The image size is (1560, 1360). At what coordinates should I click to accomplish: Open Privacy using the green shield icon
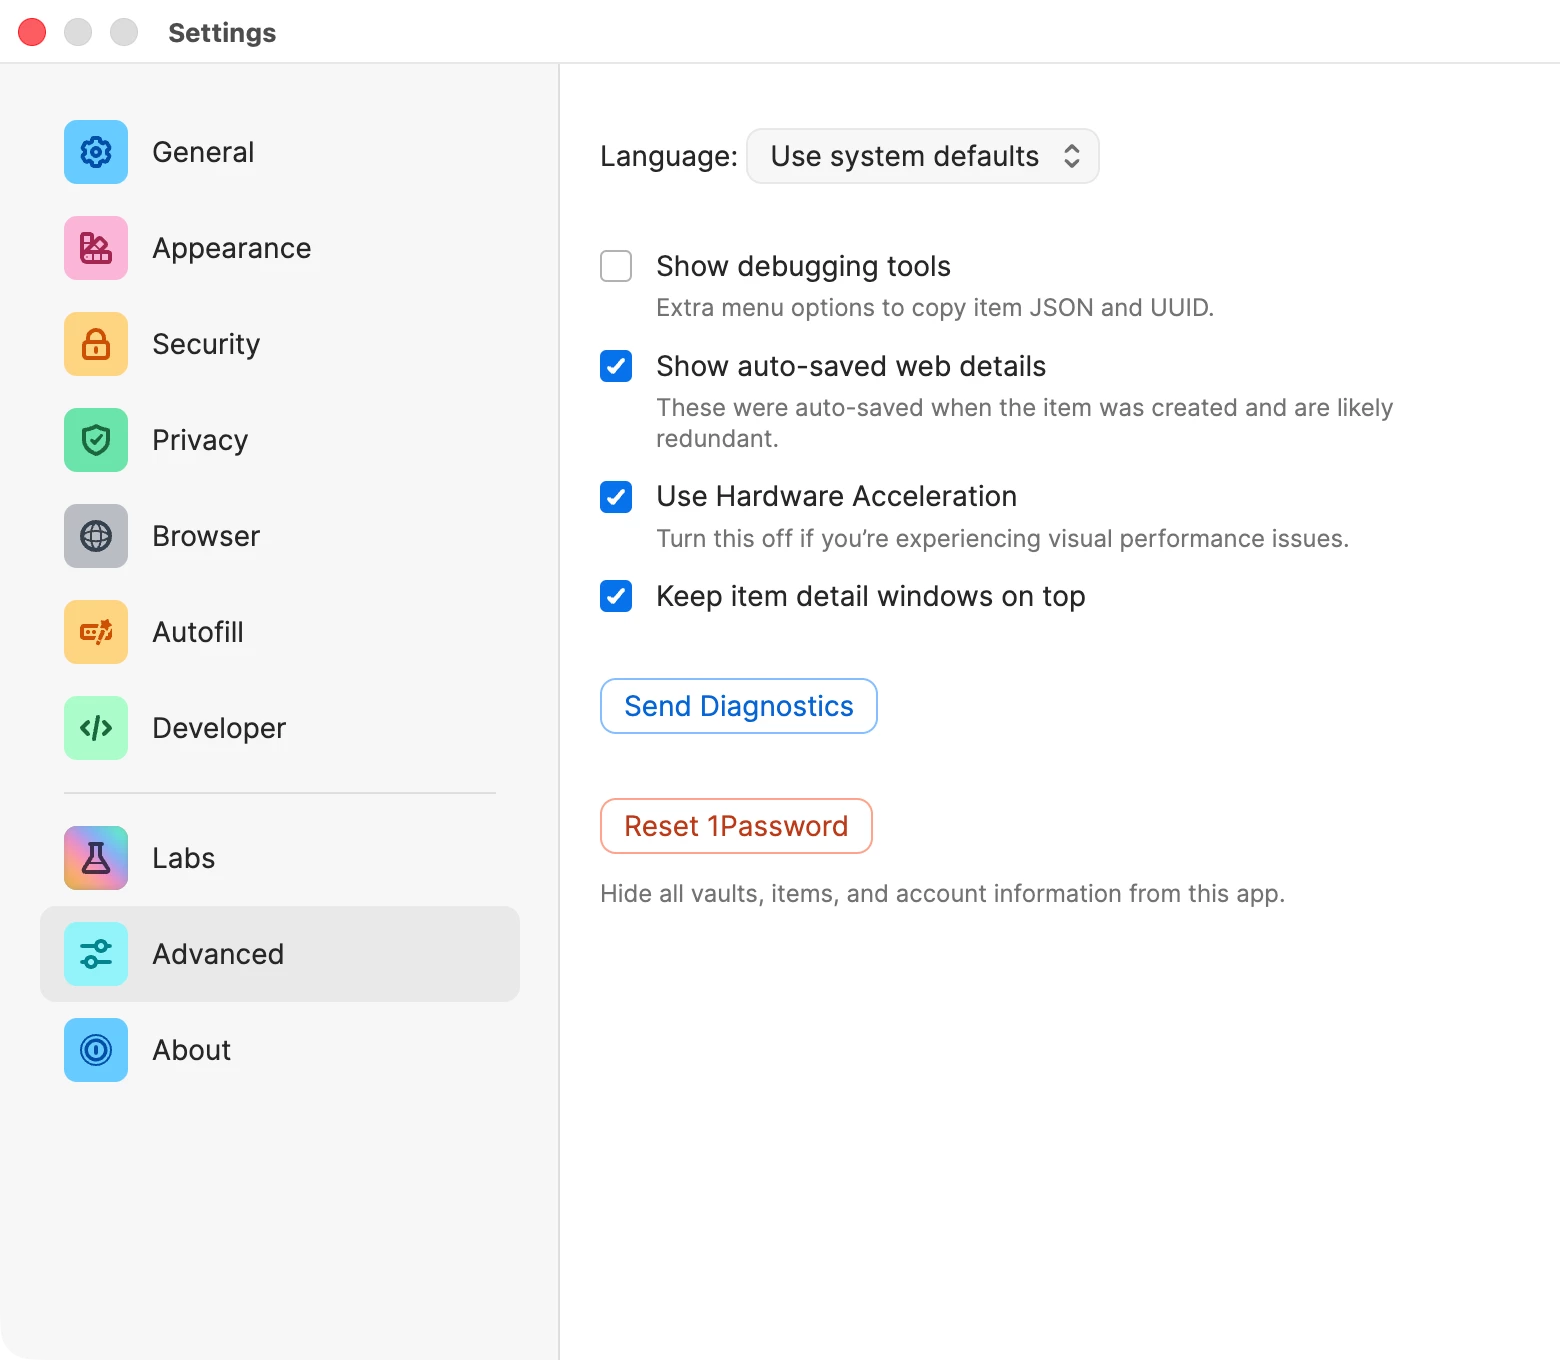(96, 440)
